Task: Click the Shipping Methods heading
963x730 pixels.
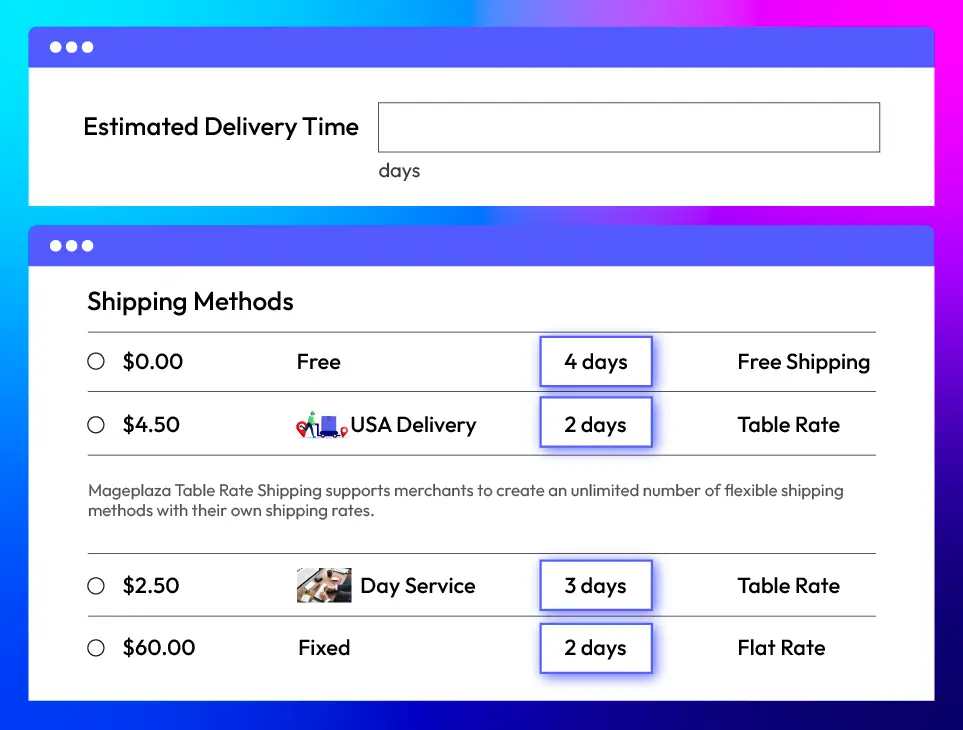Action: (190, 302)
